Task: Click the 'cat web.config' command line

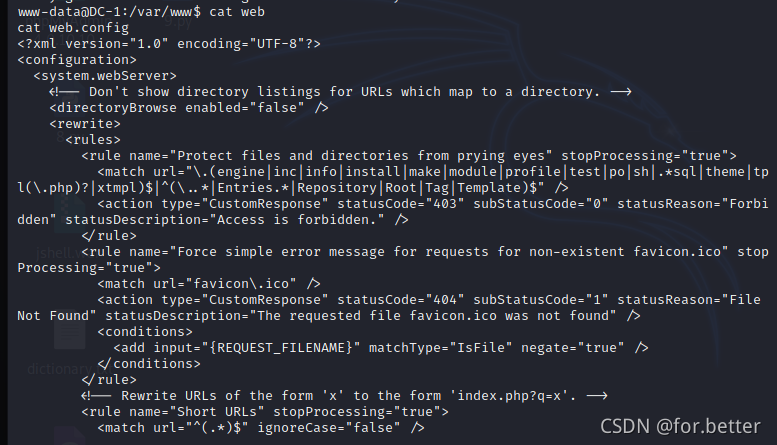Action: [73, 28]
